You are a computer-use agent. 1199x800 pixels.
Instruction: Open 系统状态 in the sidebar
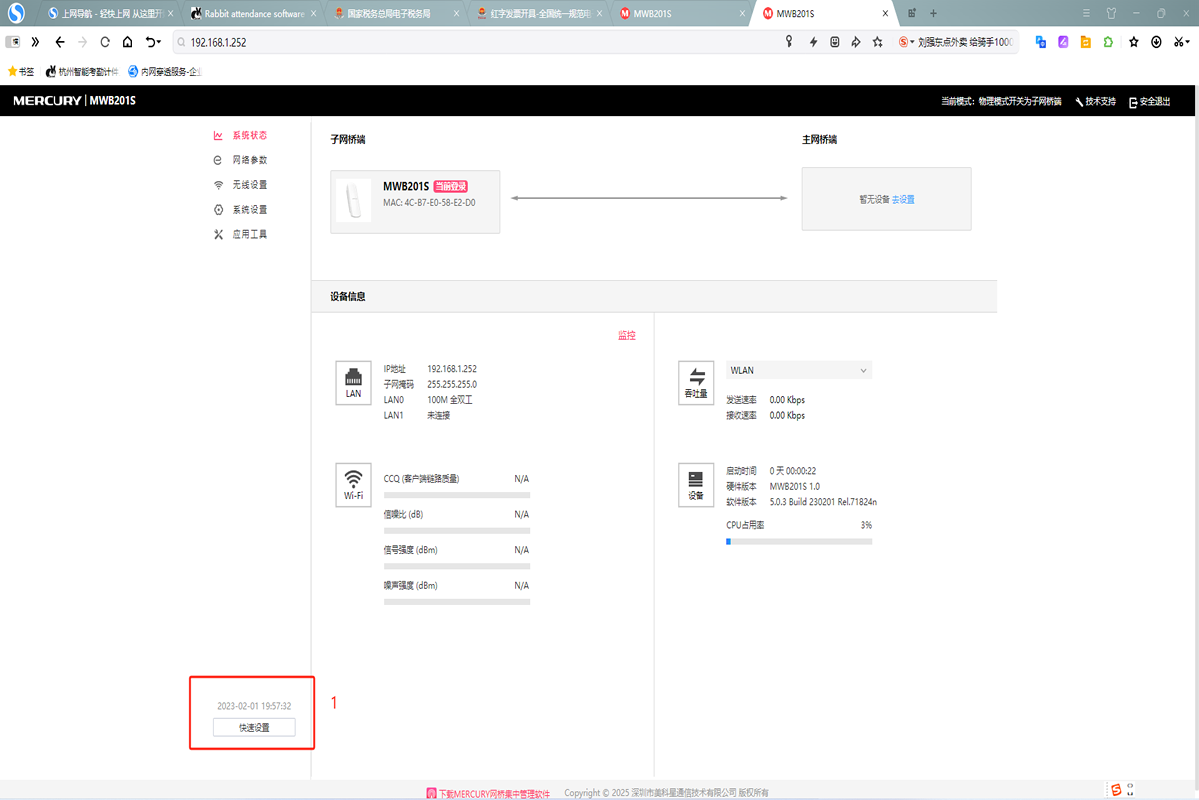point(240,135)
